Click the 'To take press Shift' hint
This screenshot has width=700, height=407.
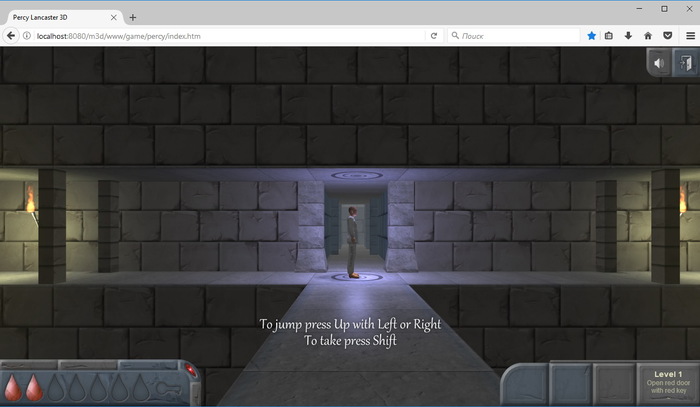[350, 341]
